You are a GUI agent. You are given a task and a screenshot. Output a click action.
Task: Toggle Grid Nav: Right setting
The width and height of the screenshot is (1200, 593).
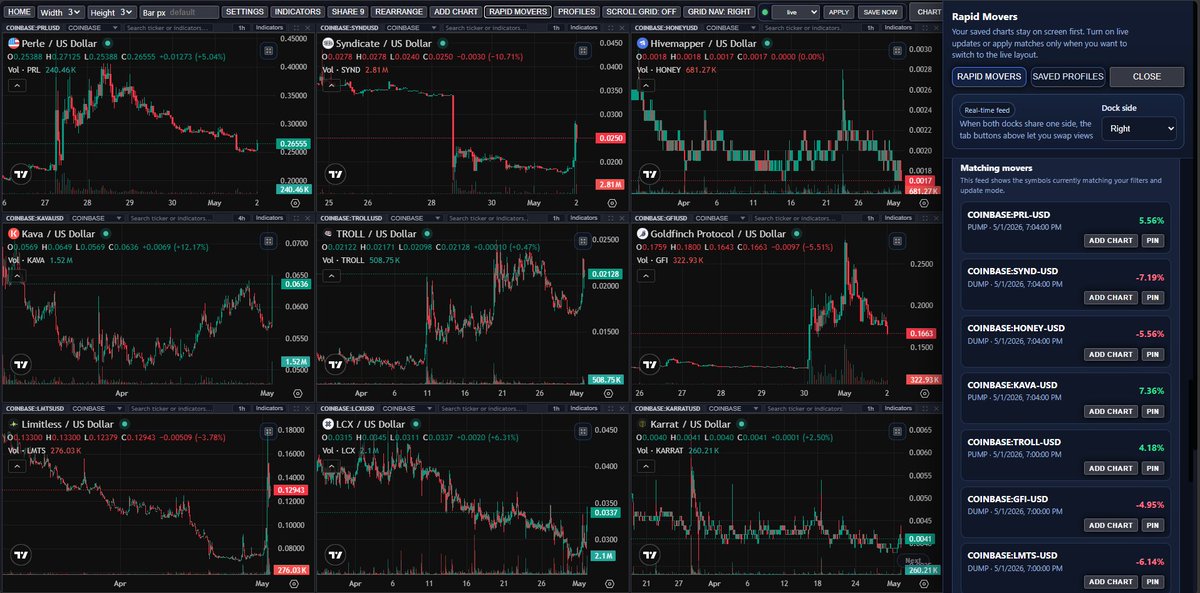pyautogui.click(x=720, y=12)
